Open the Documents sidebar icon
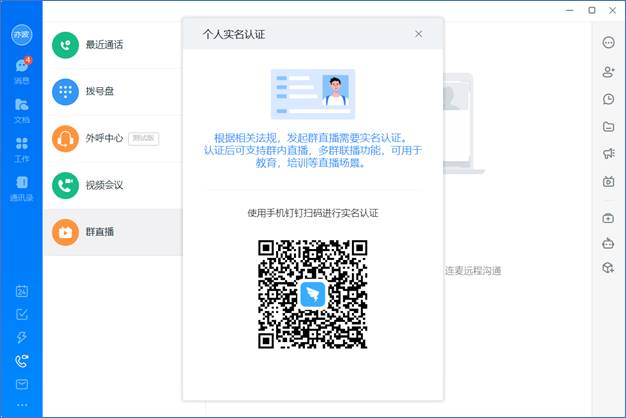The width and height of the screenshot is (626, 418). (x=22, y=111)
